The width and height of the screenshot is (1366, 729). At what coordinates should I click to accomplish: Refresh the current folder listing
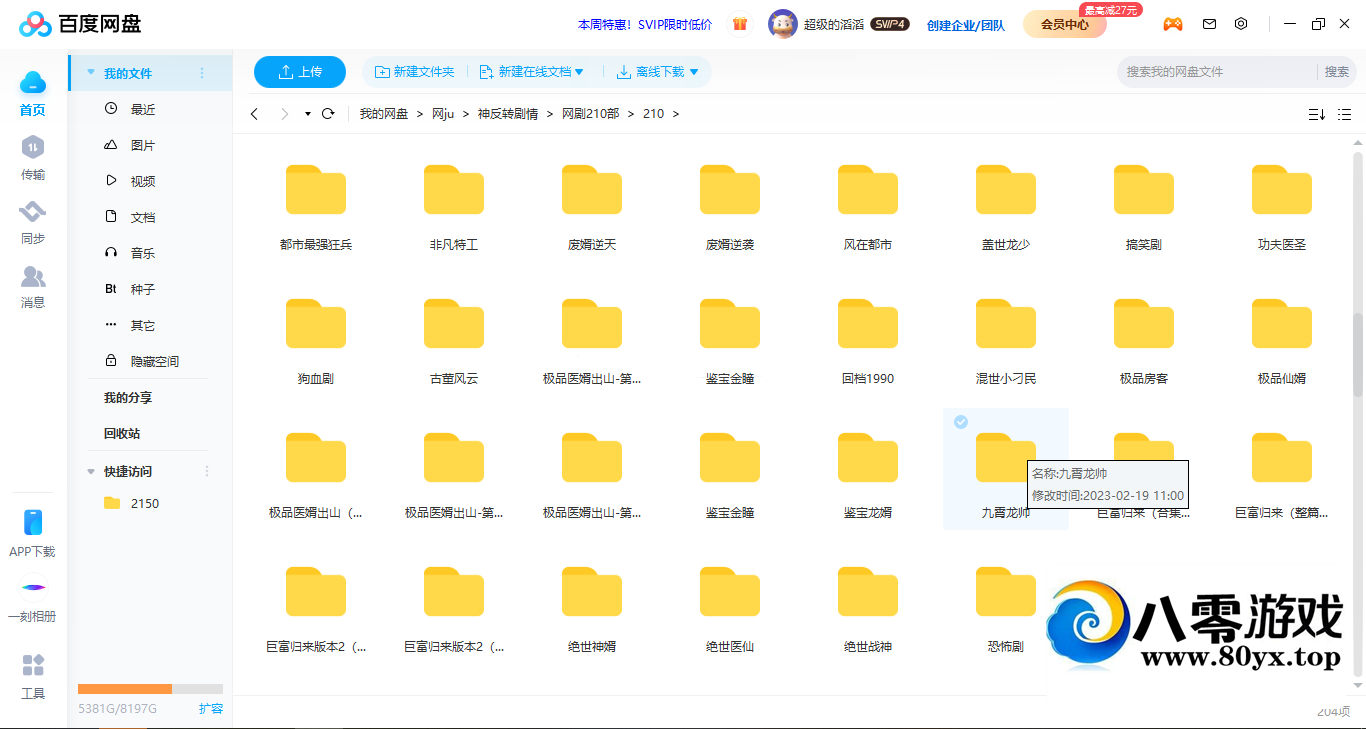click(x=328, y=114)
